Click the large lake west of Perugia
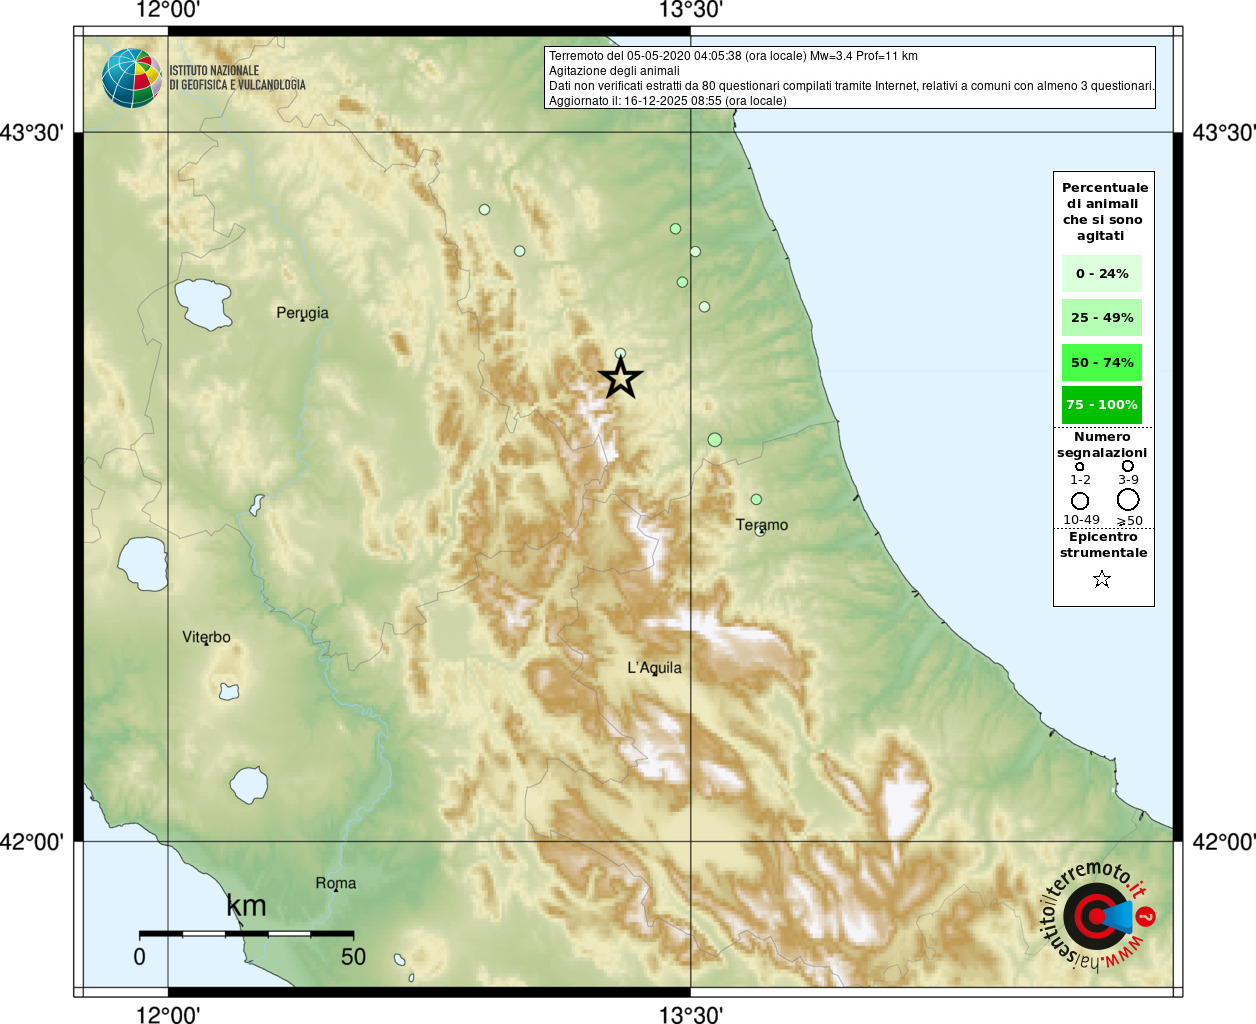This screenshot has width=1256, height=1024. click(204, 304)
